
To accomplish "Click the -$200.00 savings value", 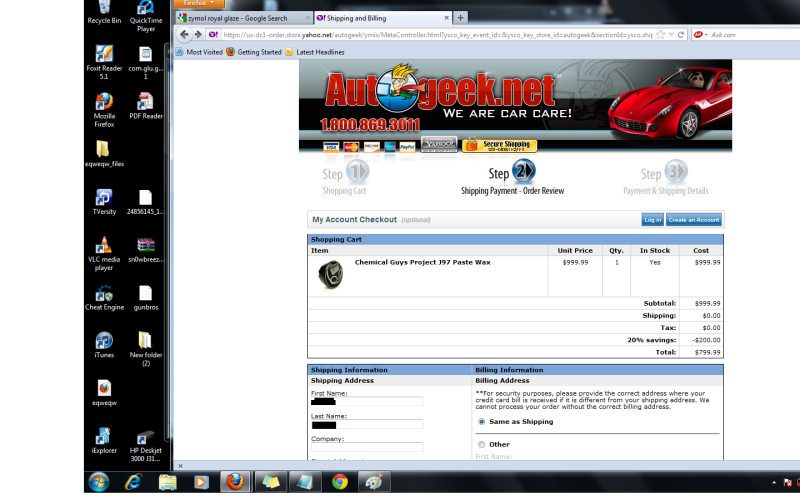I will click(706, 340).
